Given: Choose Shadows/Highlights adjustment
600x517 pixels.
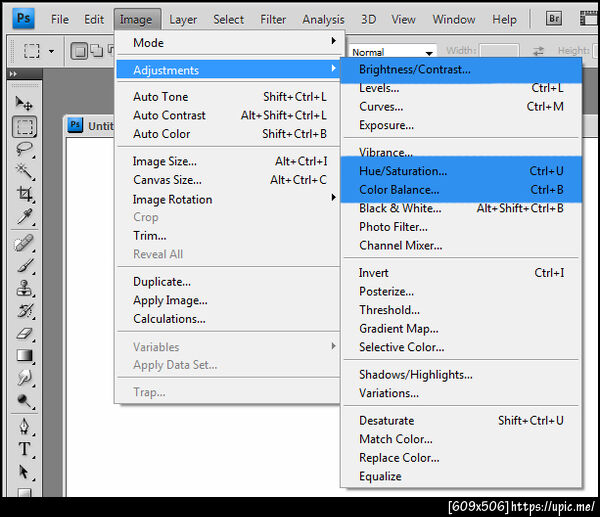Looking at the screenshot, I should coord(461,375).
